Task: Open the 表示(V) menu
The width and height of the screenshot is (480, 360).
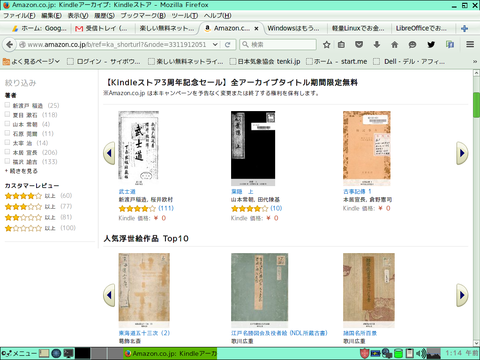Action: pos(78,16)
